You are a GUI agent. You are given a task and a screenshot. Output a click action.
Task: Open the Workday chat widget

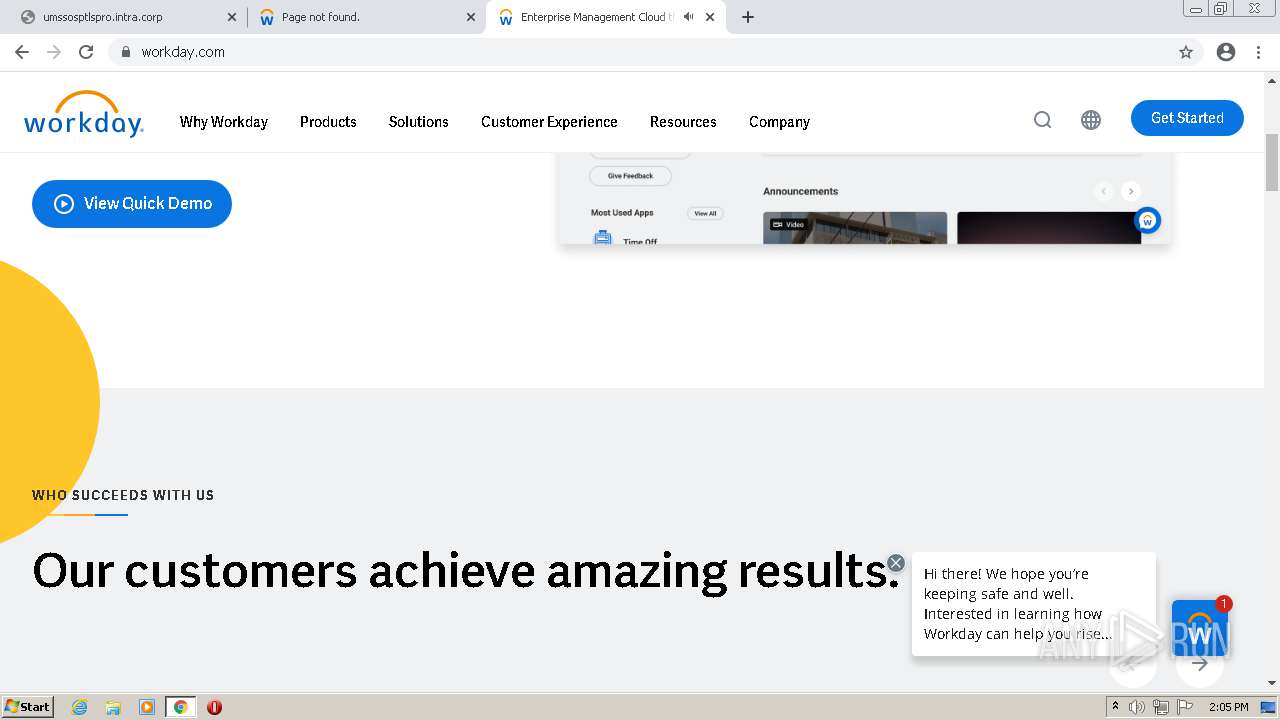[x=1200, y=628]
